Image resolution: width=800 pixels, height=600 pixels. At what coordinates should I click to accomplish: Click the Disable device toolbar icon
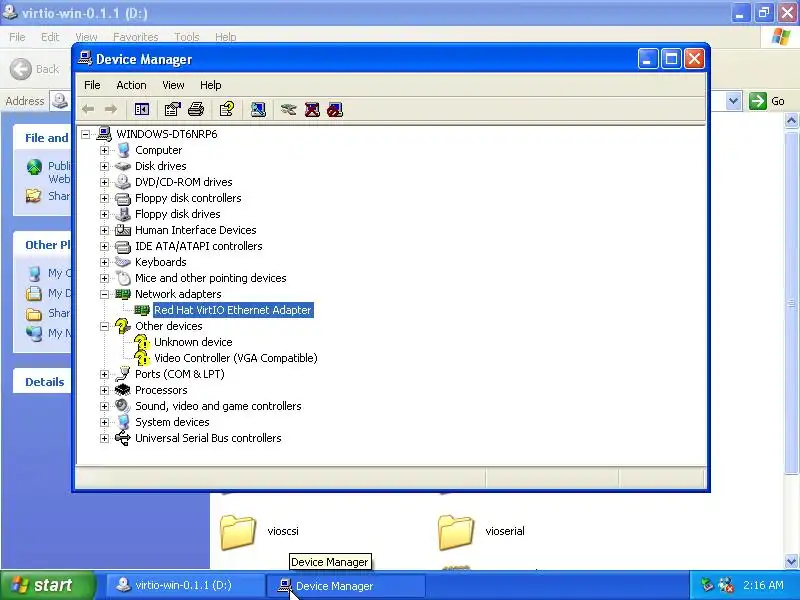pos(335,109)
